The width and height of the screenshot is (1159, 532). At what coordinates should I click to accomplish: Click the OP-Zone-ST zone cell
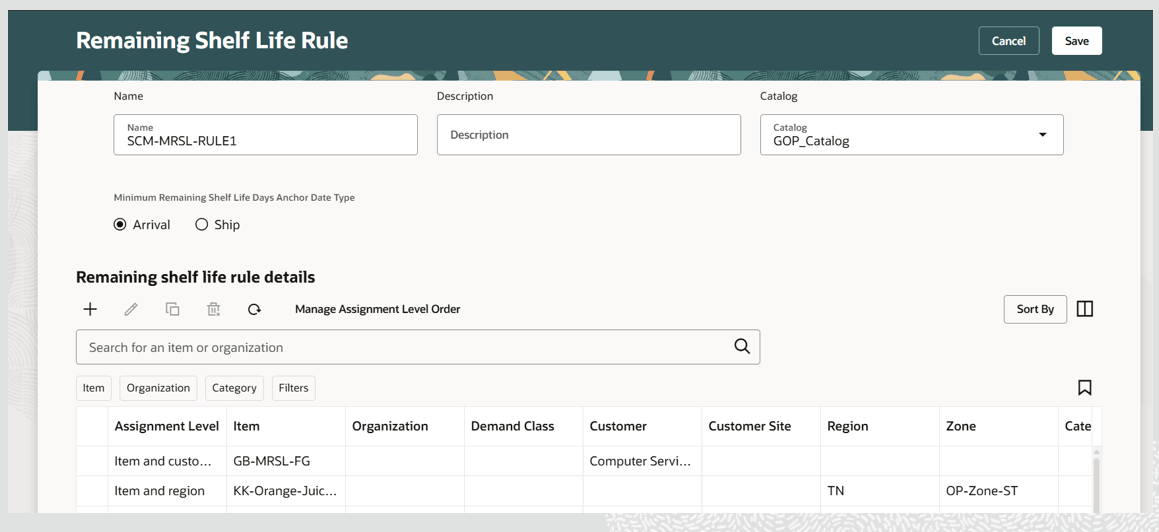pyautogui.click(x=999, y=491)
